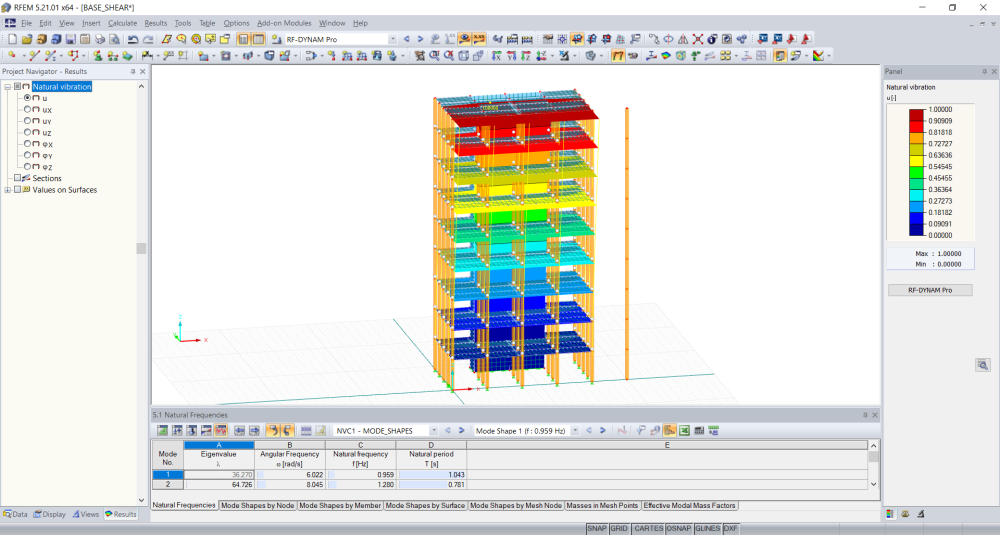The width and height of the screenshot is (1000, 535).
Task: Pin the Project Navigator panel
Action: click(x=133, y=71)
